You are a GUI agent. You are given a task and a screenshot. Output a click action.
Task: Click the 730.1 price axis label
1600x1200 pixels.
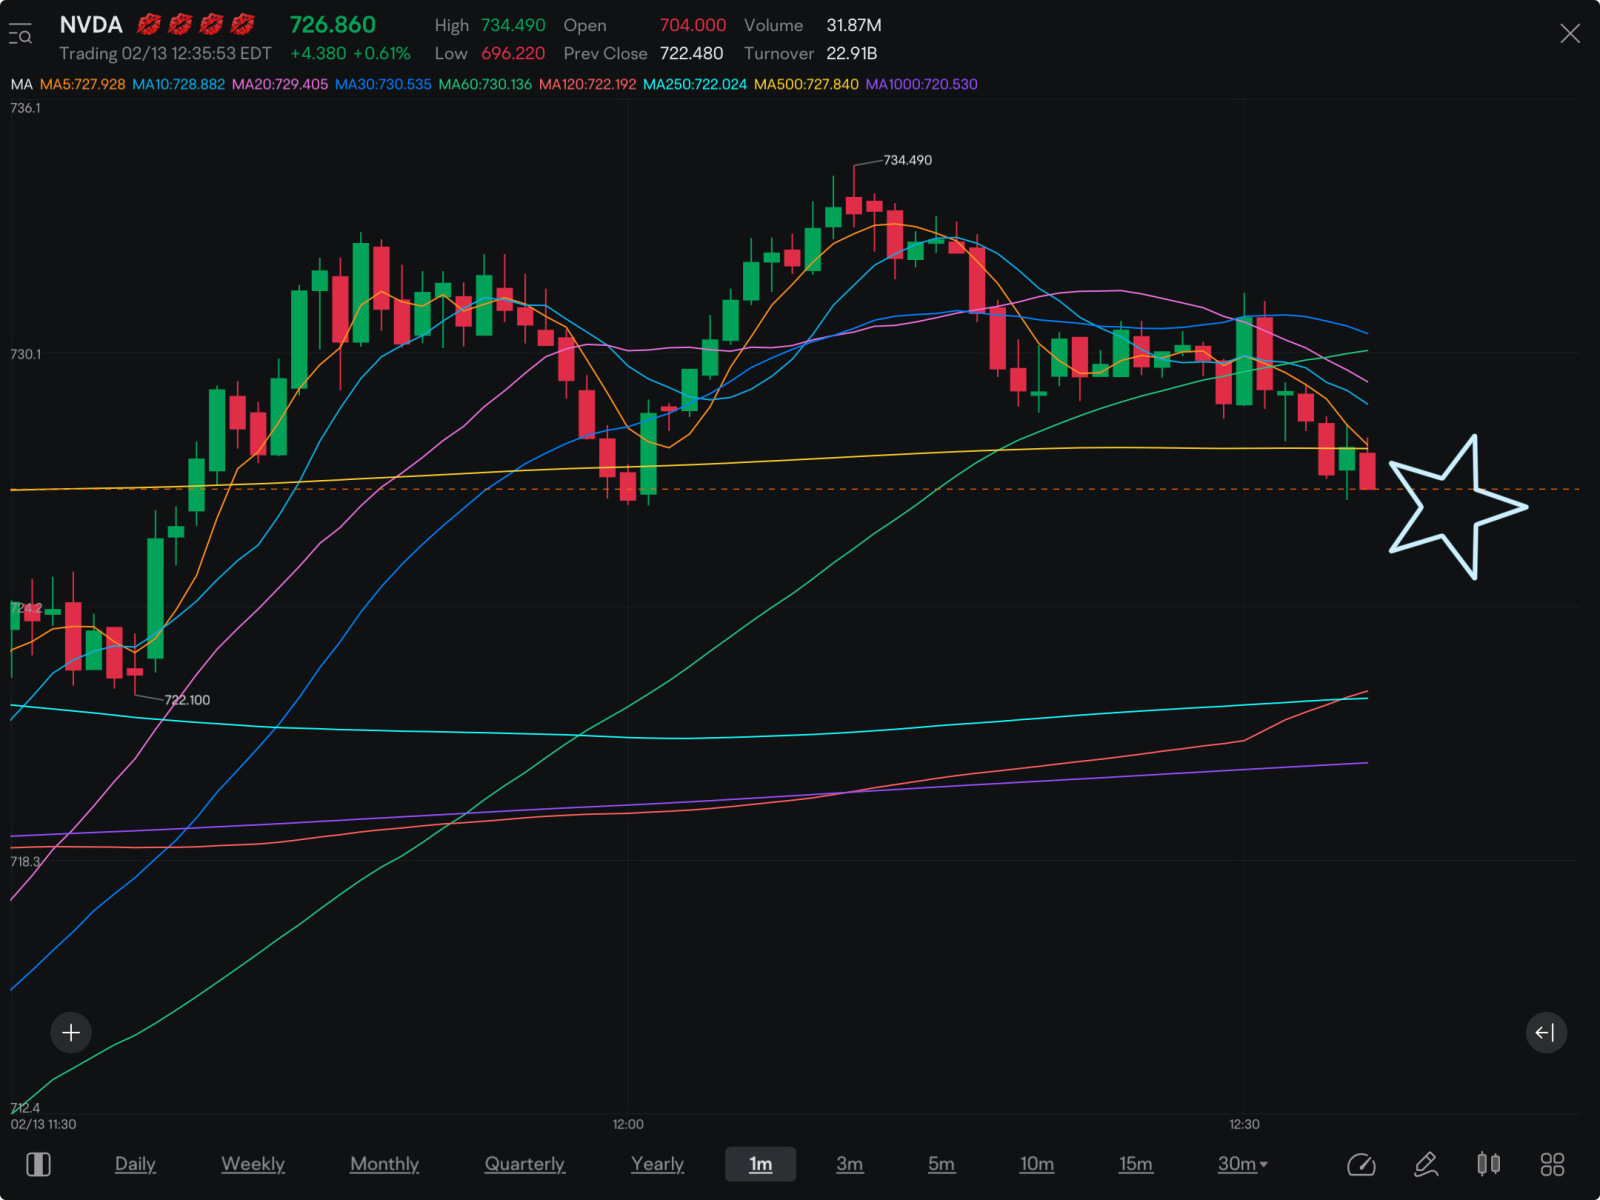tap(26, 354)
